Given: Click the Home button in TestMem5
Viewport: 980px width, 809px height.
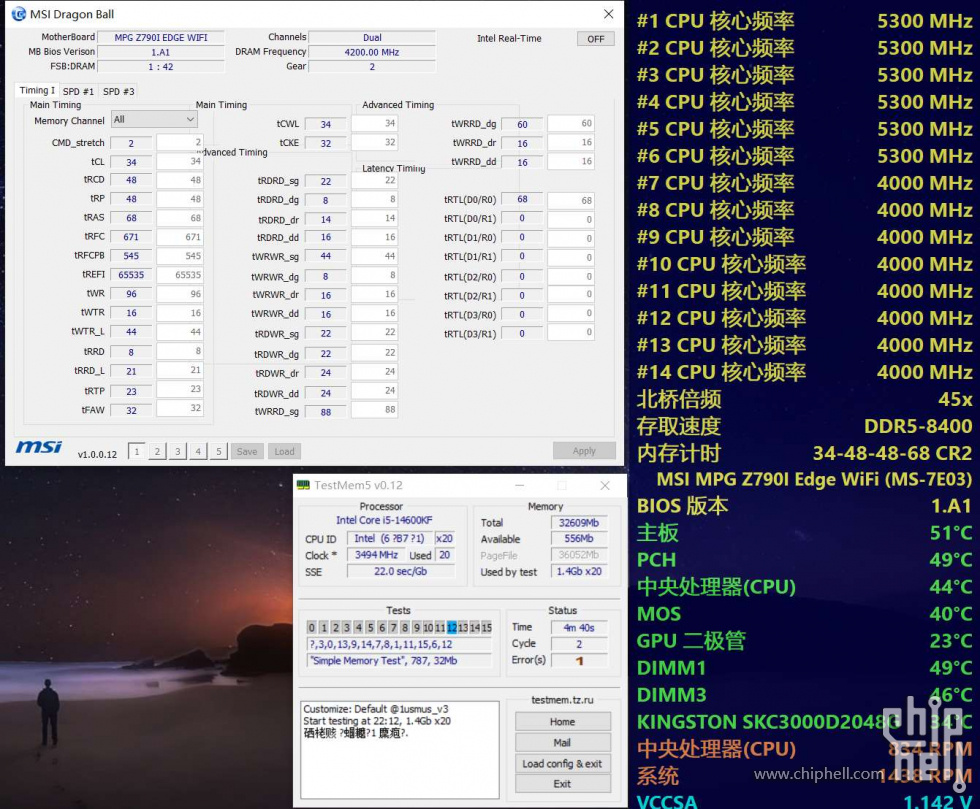Looking at the screenshot, I should coord(562,721).
